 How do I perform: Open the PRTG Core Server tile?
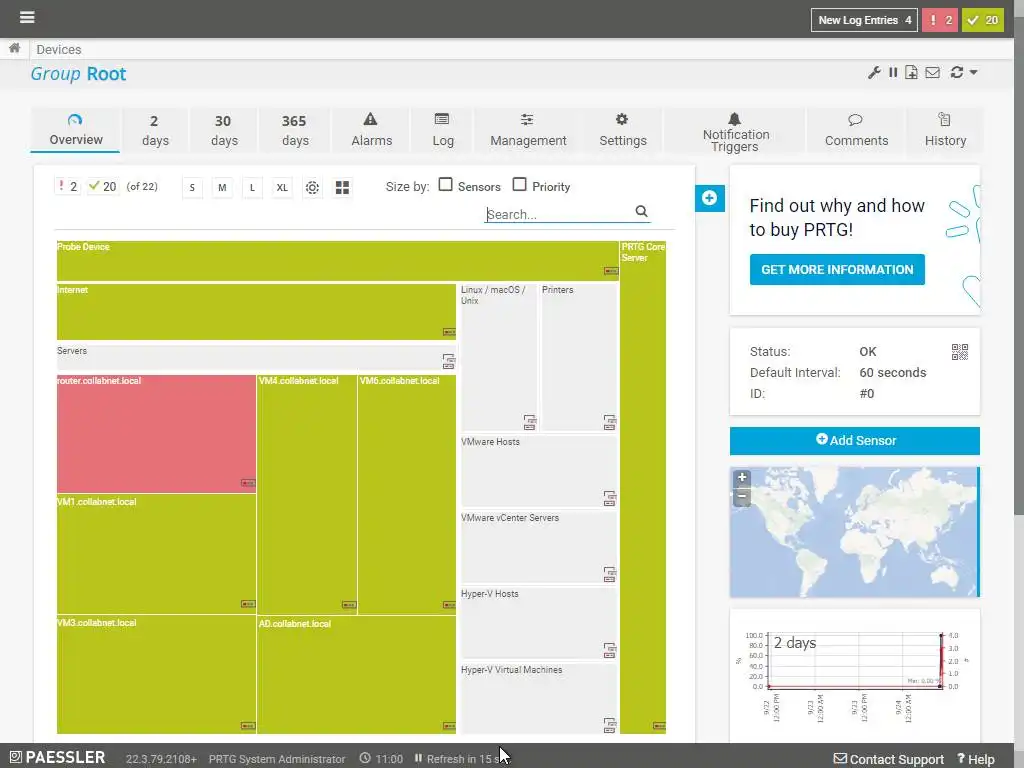coord(643,487)
